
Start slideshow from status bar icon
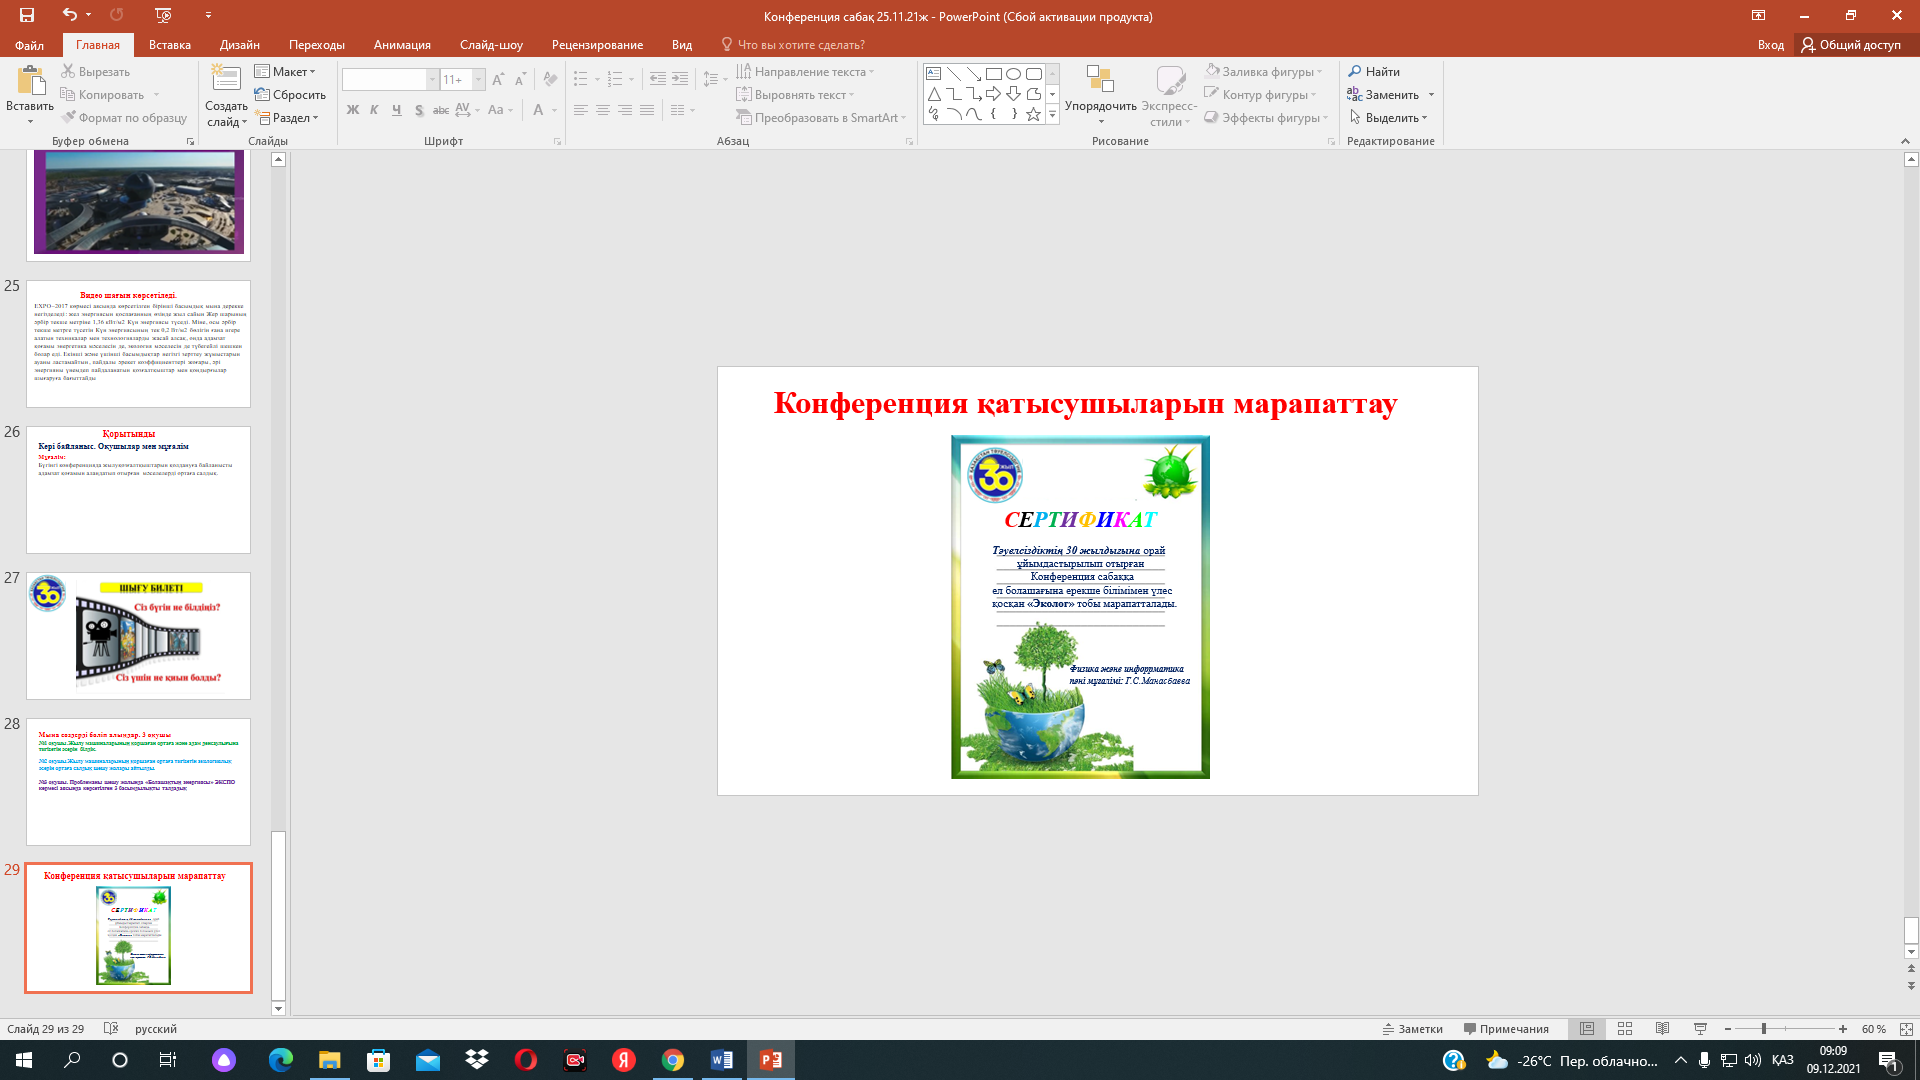click(1700, 1029)
